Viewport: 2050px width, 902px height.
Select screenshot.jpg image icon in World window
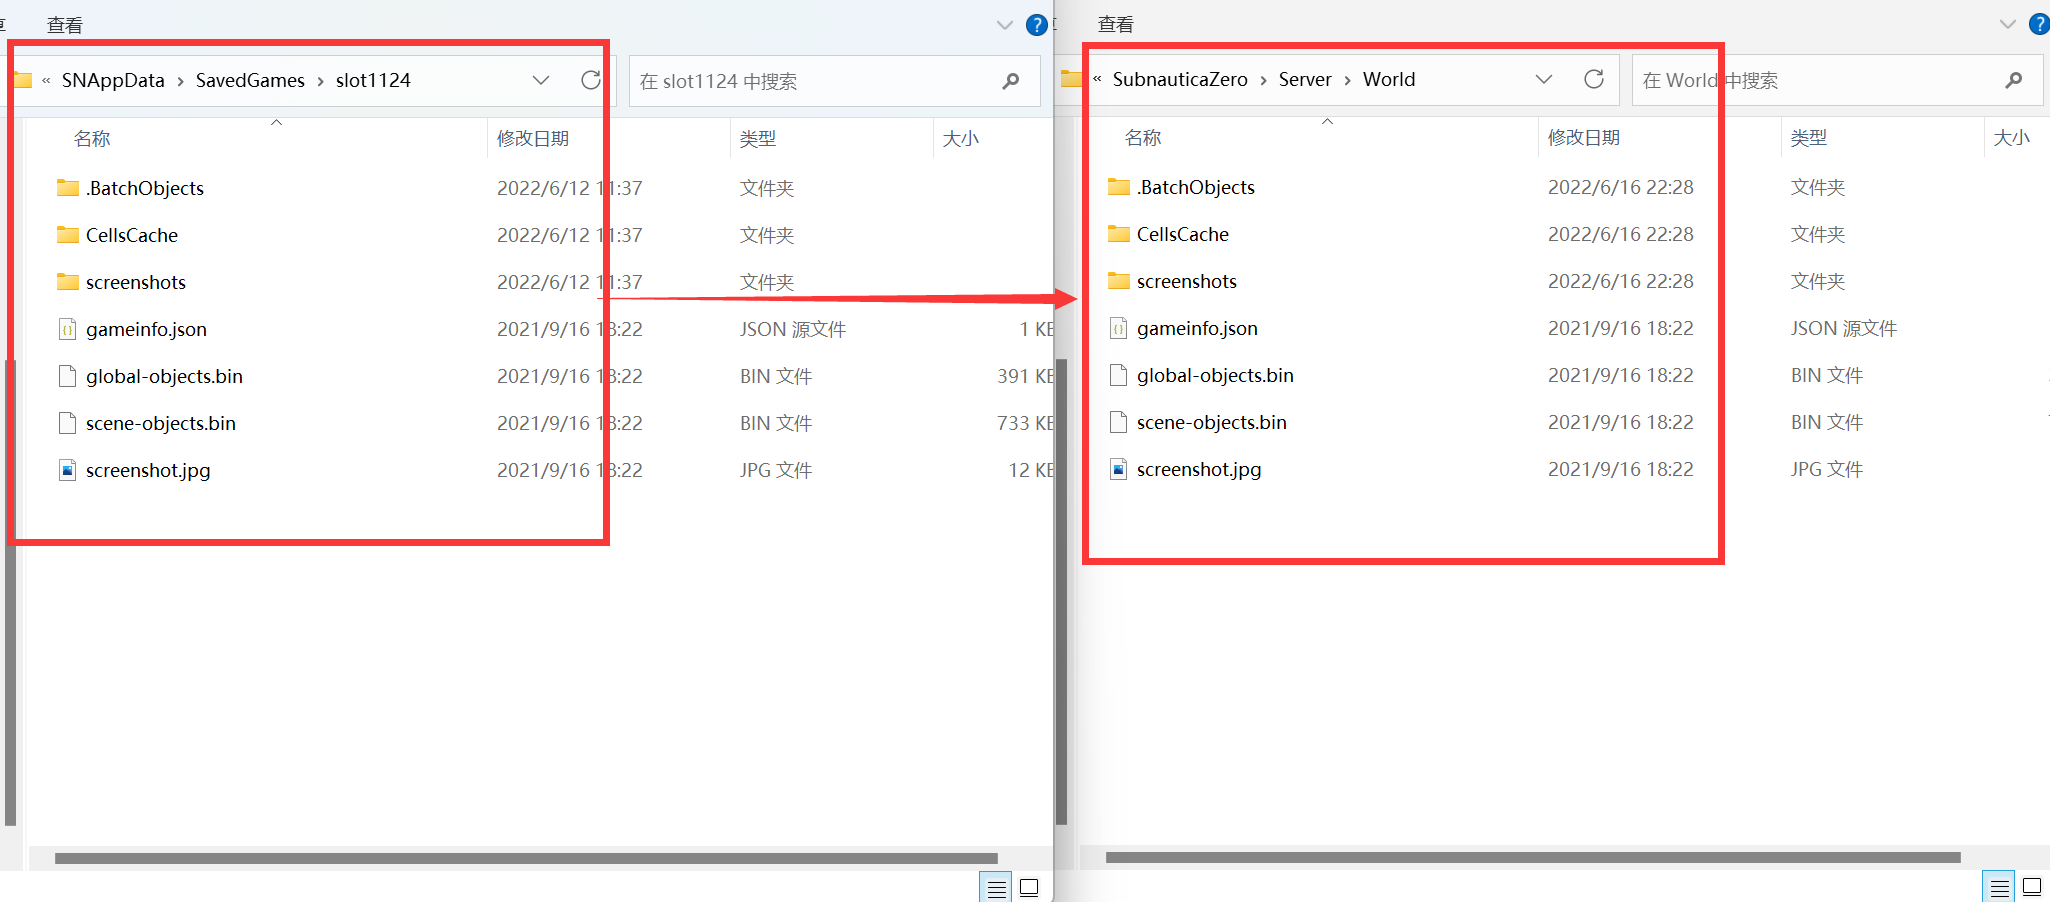pyautogui.click(x=1119, y=469)
